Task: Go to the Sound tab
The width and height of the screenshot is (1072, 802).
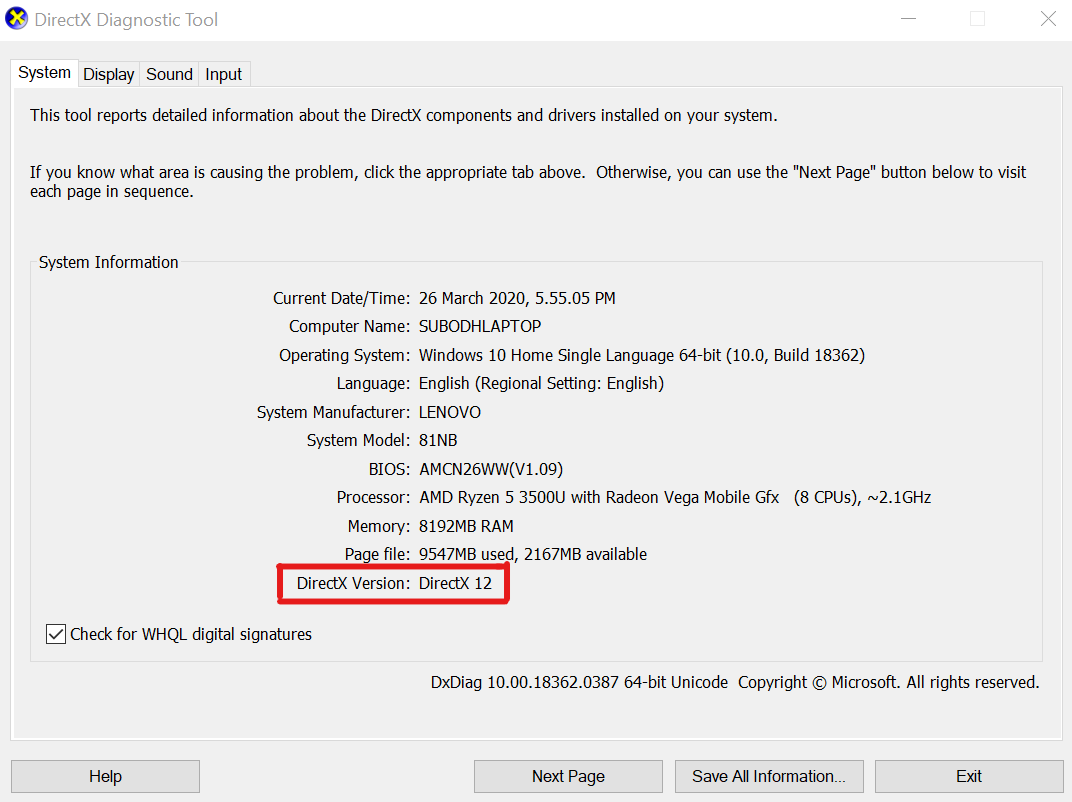Action: point(169,74)
